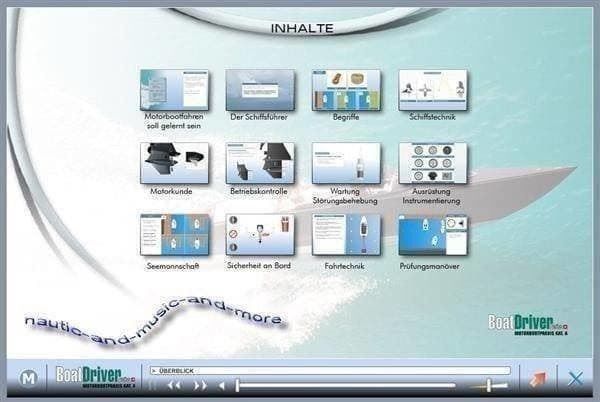Click the 'Betriebskontrolle' label text

(259, 191)
